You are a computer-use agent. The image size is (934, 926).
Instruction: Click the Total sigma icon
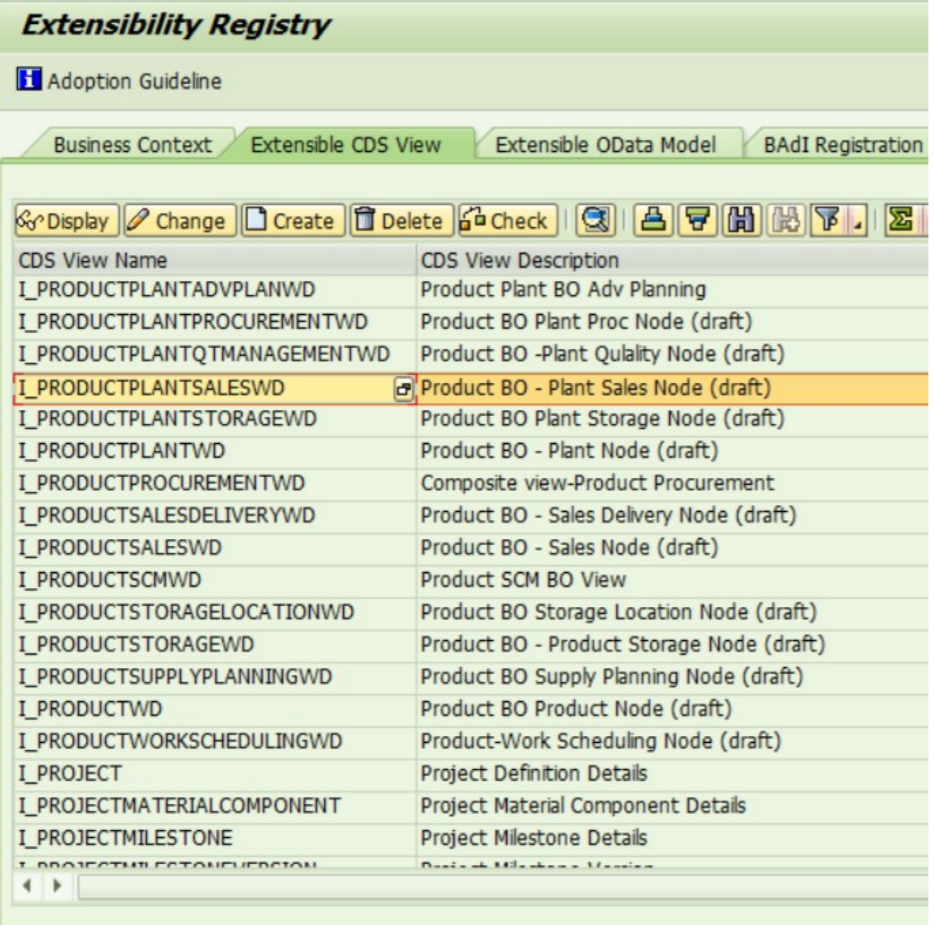pyautogui.click(x=901, y=220)
